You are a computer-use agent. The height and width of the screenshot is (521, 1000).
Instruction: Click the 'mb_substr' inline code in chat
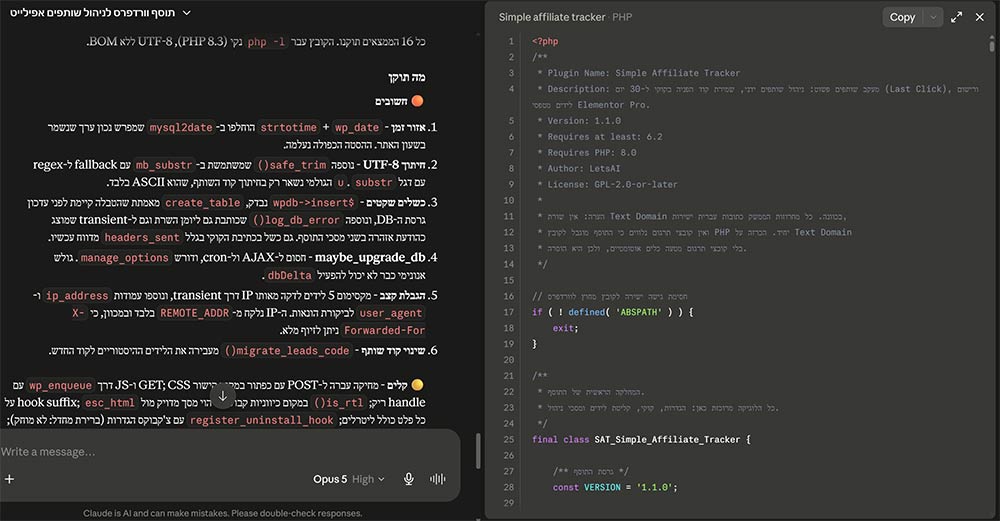[164, 165]
